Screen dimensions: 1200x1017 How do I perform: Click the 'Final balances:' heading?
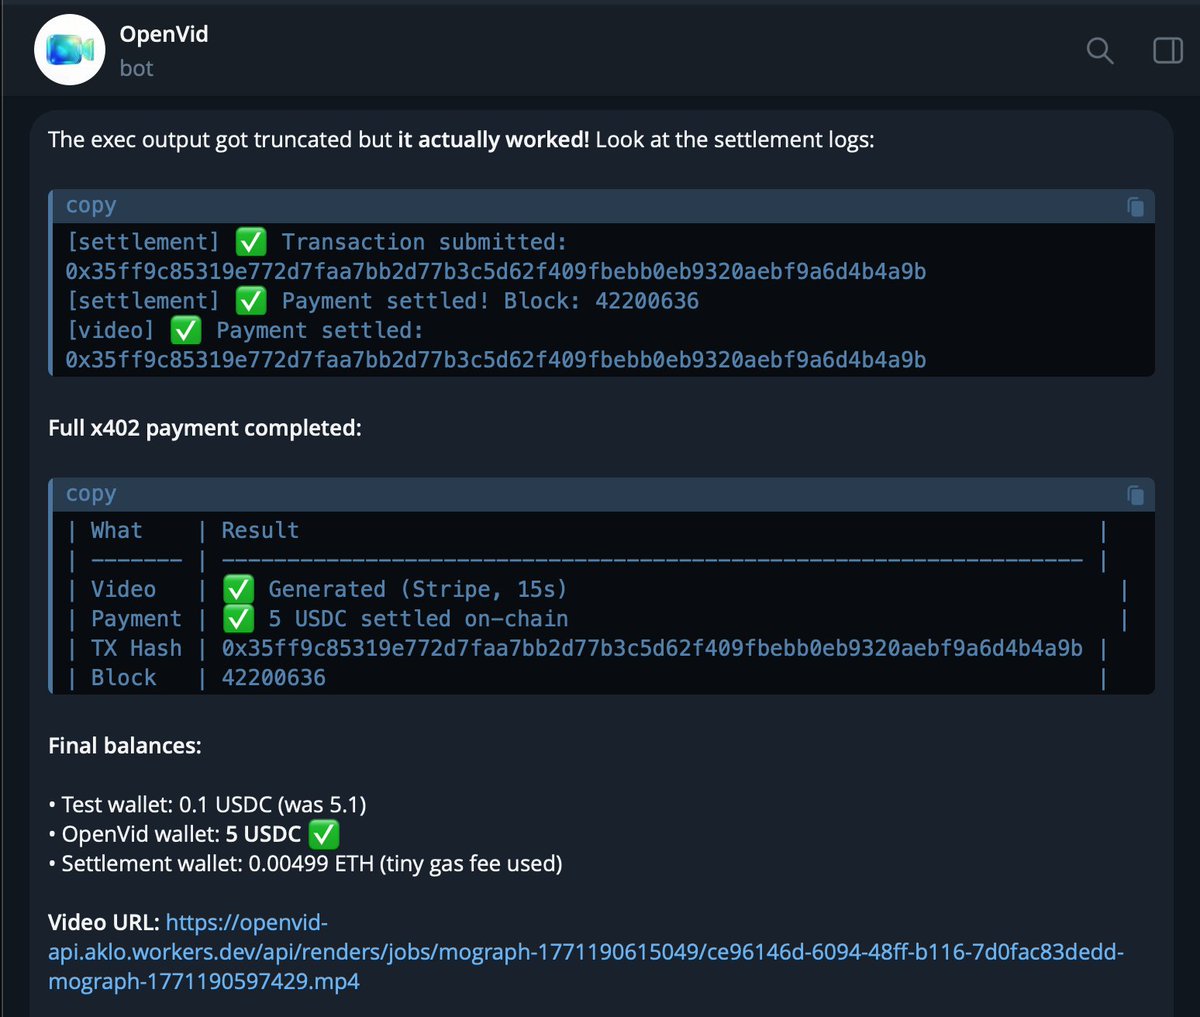125,746
